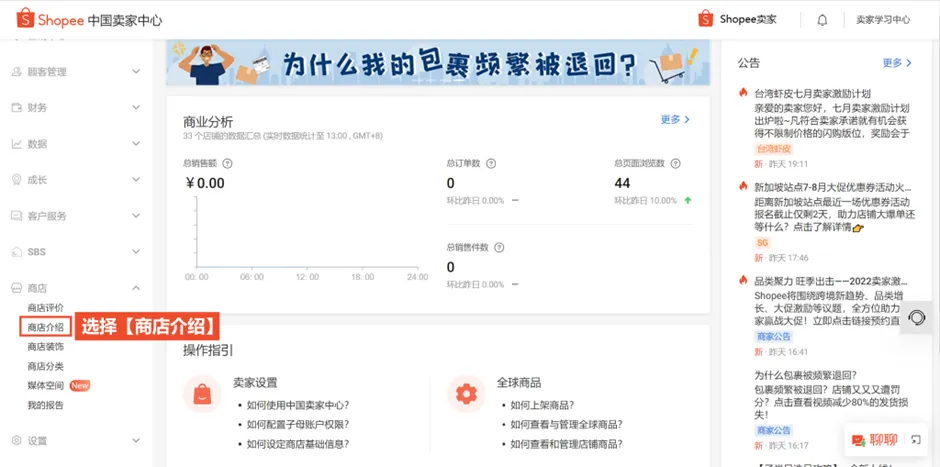
Task: Expand the 顾客管理 menu chevron
Action: pyautogui.click(x=136, y=72)
